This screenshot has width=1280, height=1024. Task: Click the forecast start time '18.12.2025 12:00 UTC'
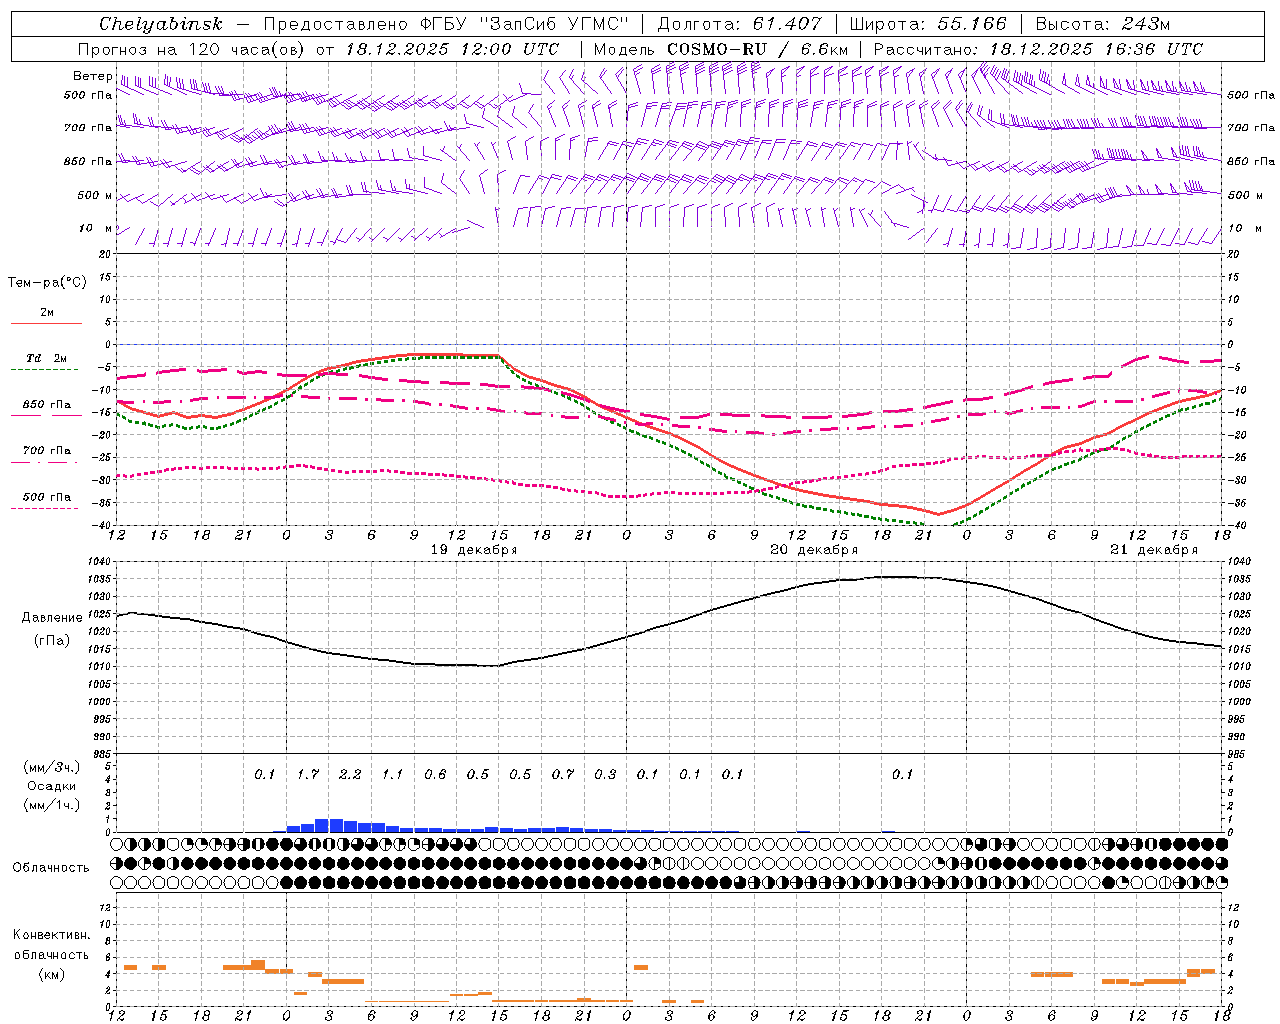coord(452,49)
